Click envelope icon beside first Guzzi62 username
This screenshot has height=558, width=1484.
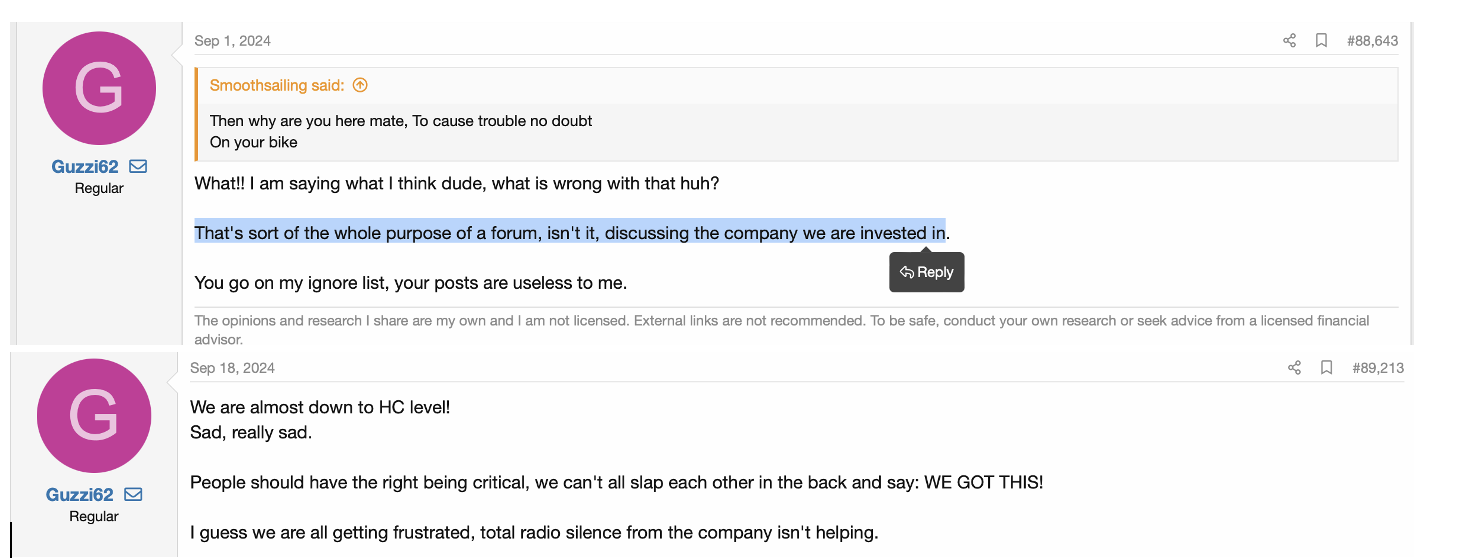138,167
